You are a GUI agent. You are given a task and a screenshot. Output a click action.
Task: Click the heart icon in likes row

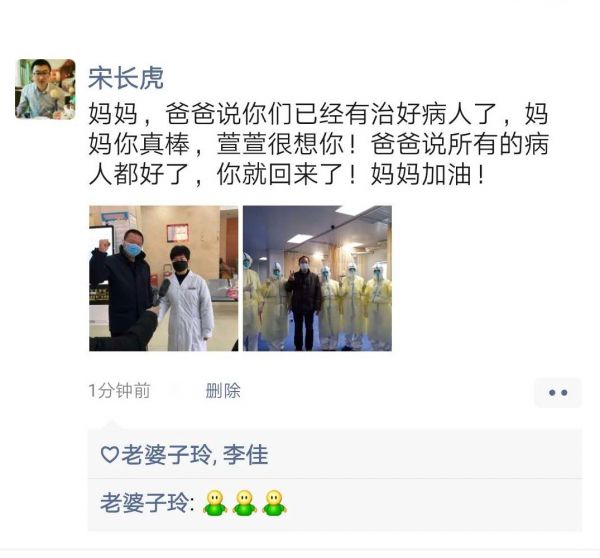pos(109,455)
